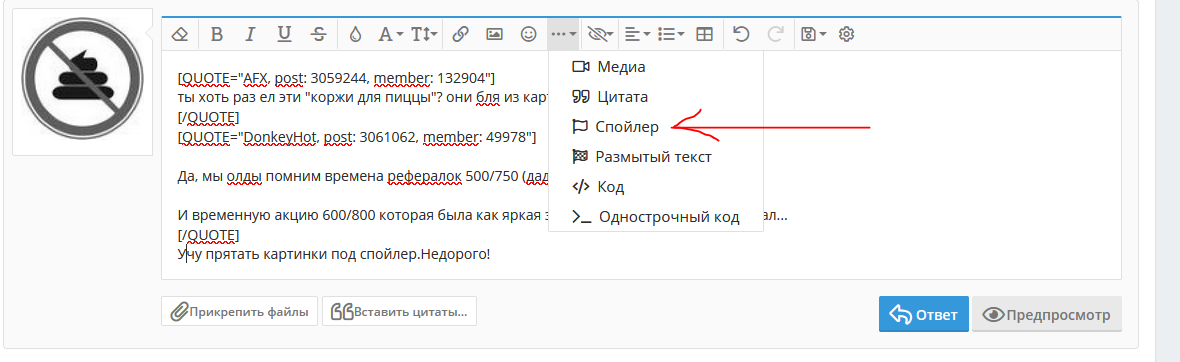Open the save drafts dropdown

point(813,34)
